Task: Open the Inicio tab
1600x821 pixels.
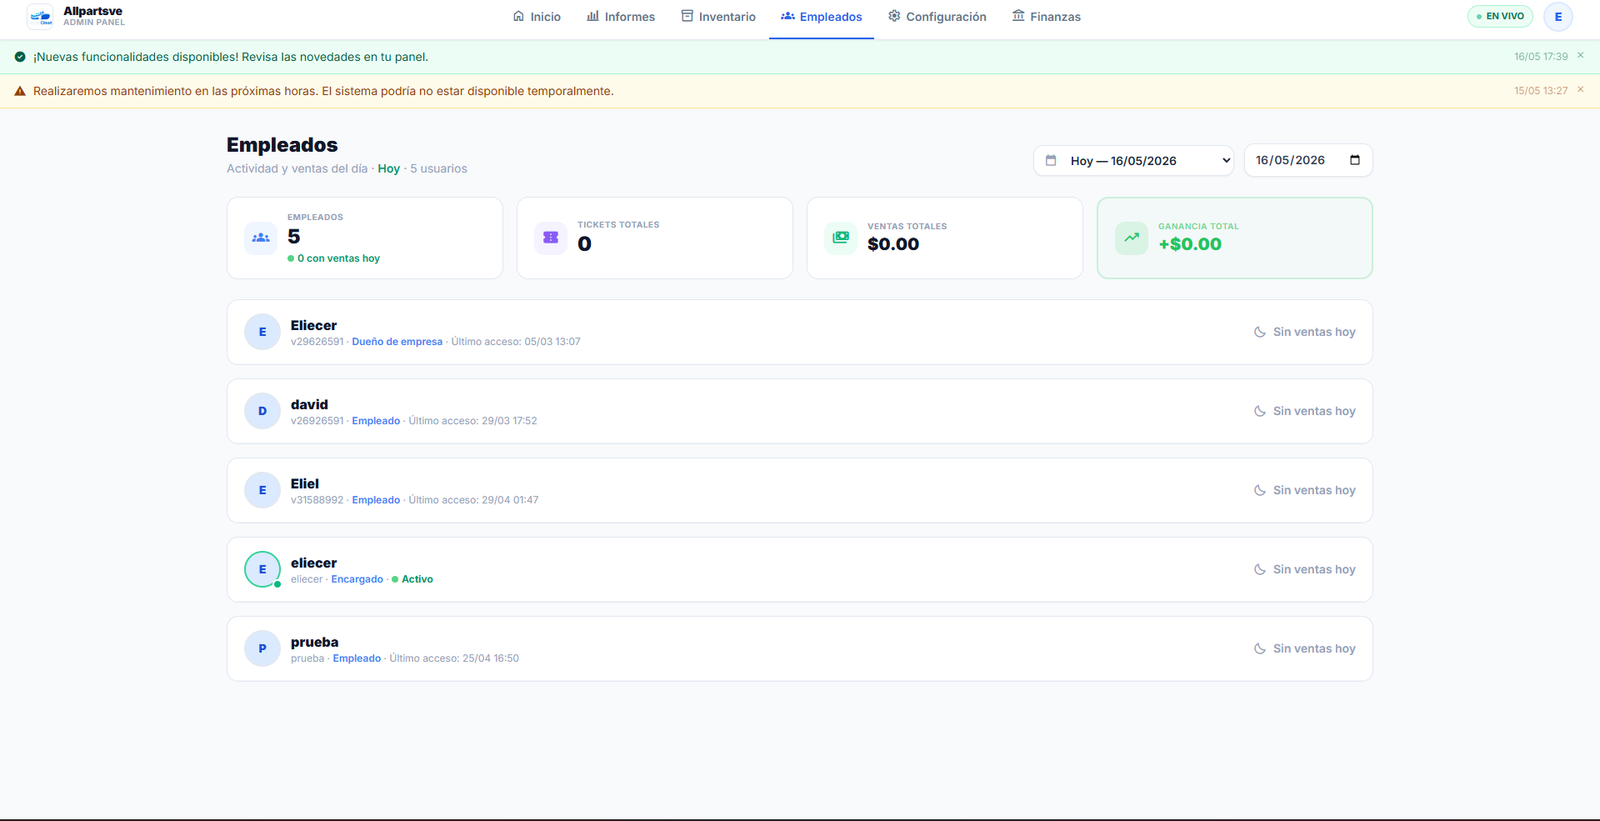Action: click(537, 17)
